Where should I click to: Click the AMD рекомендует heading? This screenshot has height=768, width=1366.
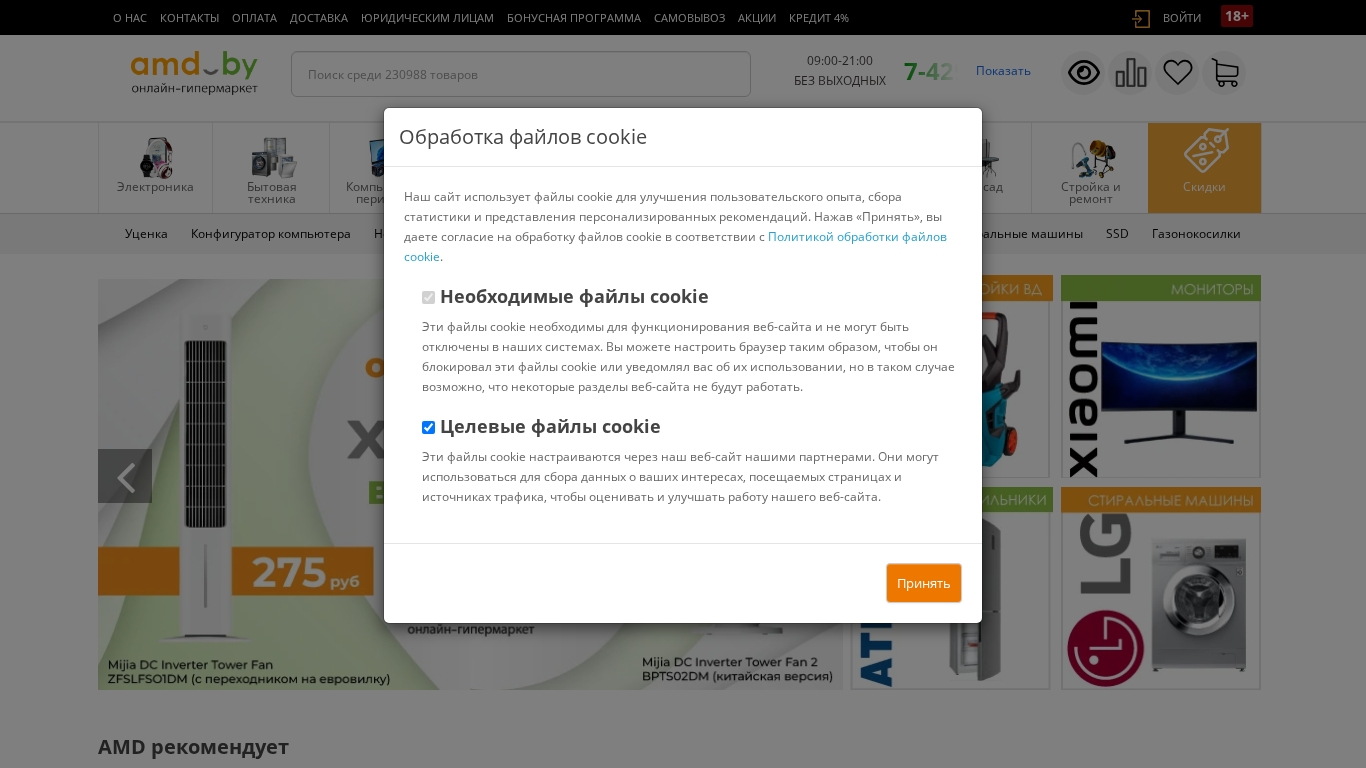tap(193, 747)
